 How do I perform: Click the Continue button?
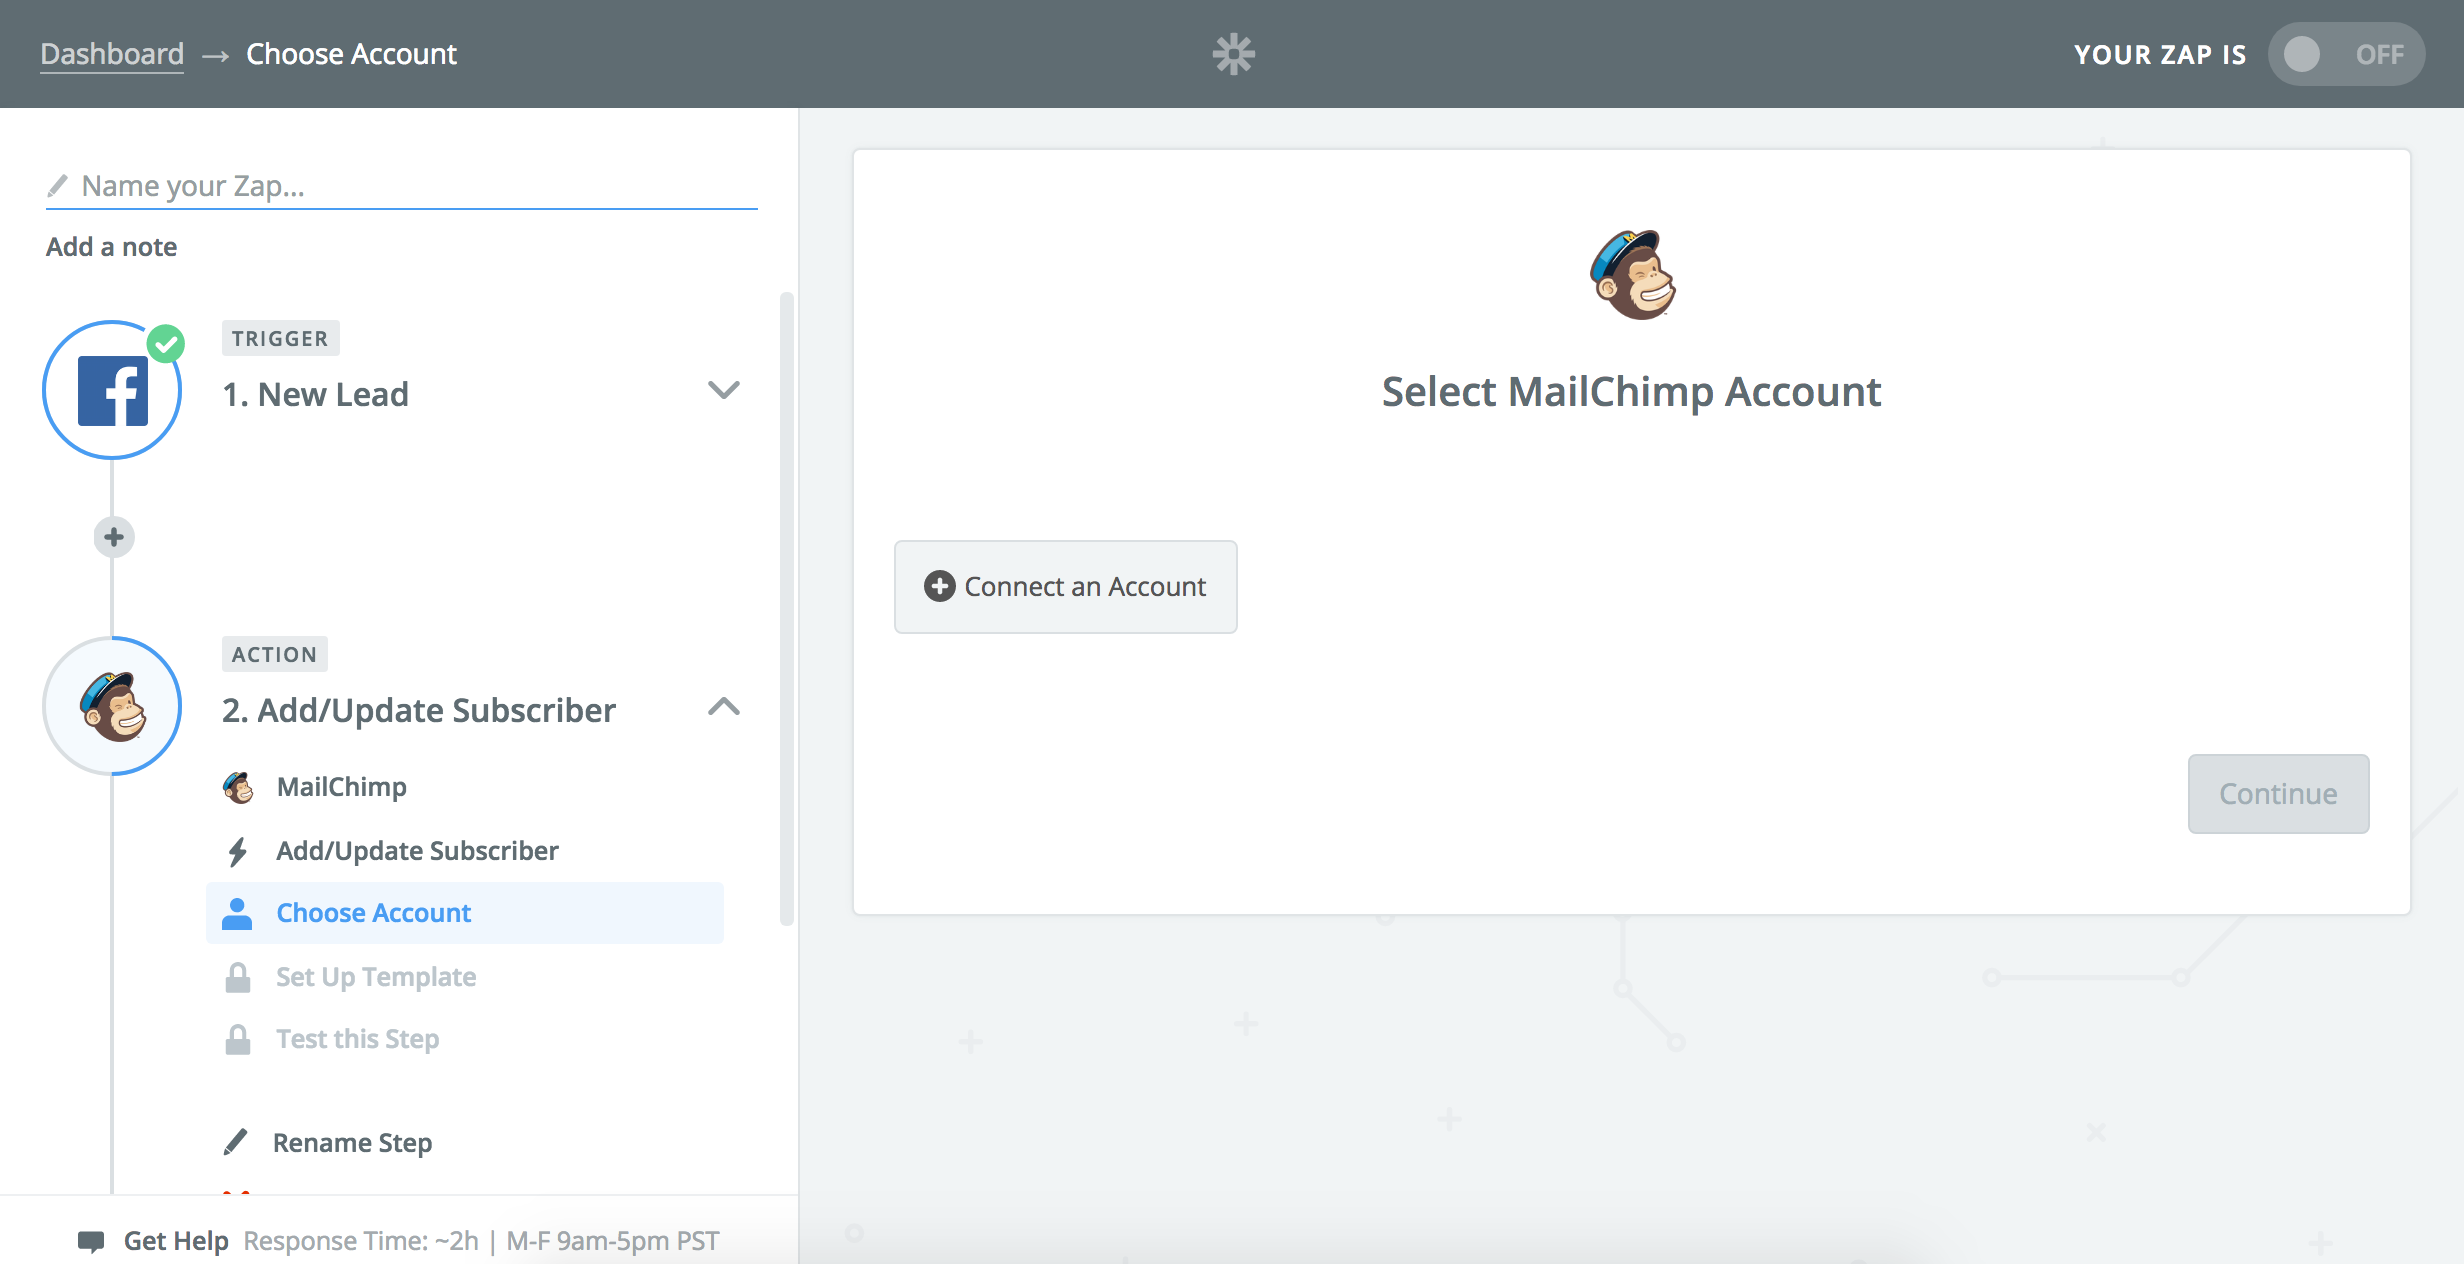coord(2278,794)
